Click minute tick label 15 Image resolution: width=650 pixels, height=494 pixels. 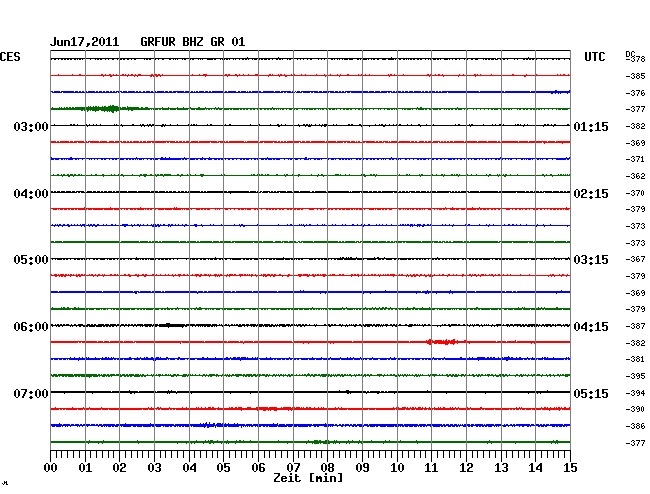570,467
